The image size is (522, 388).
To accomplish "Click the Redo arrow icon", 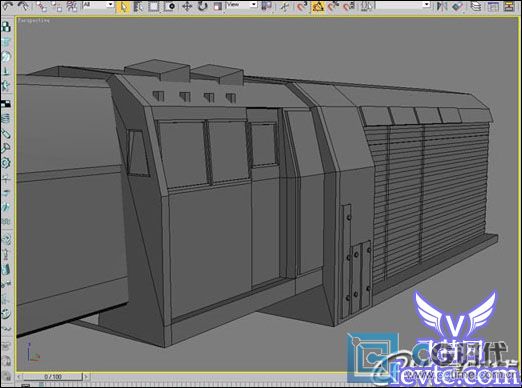I will point(23,5).
